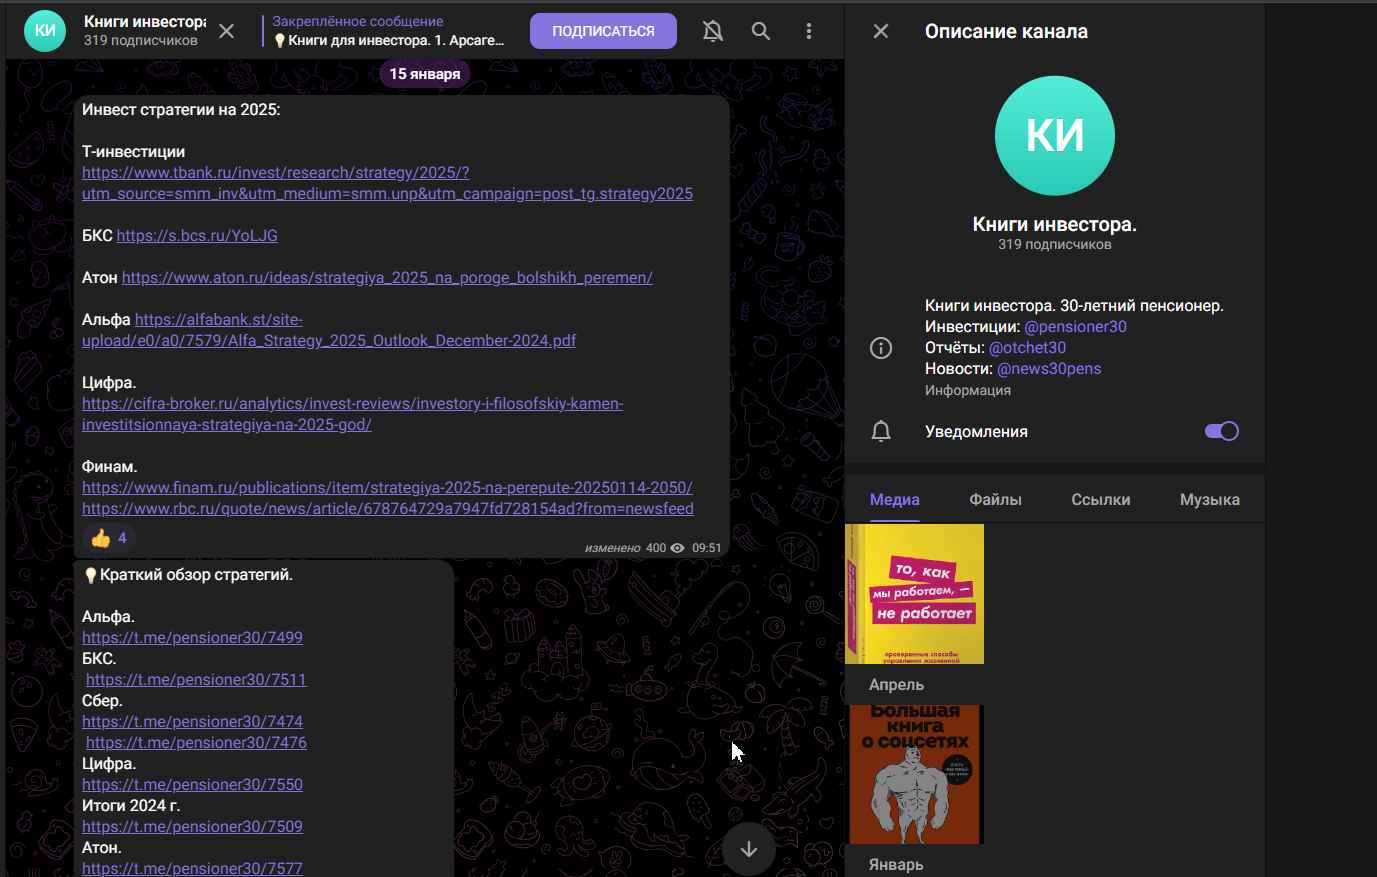Screen dimensions: 1377x877
Task: Open the Атон aton.ru strategy link
Action: click(x=387, y=278)
